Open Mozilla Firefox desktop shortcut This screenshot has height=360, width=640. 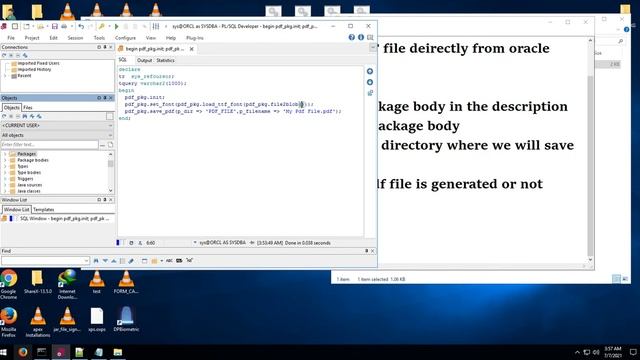pos(9,322)
